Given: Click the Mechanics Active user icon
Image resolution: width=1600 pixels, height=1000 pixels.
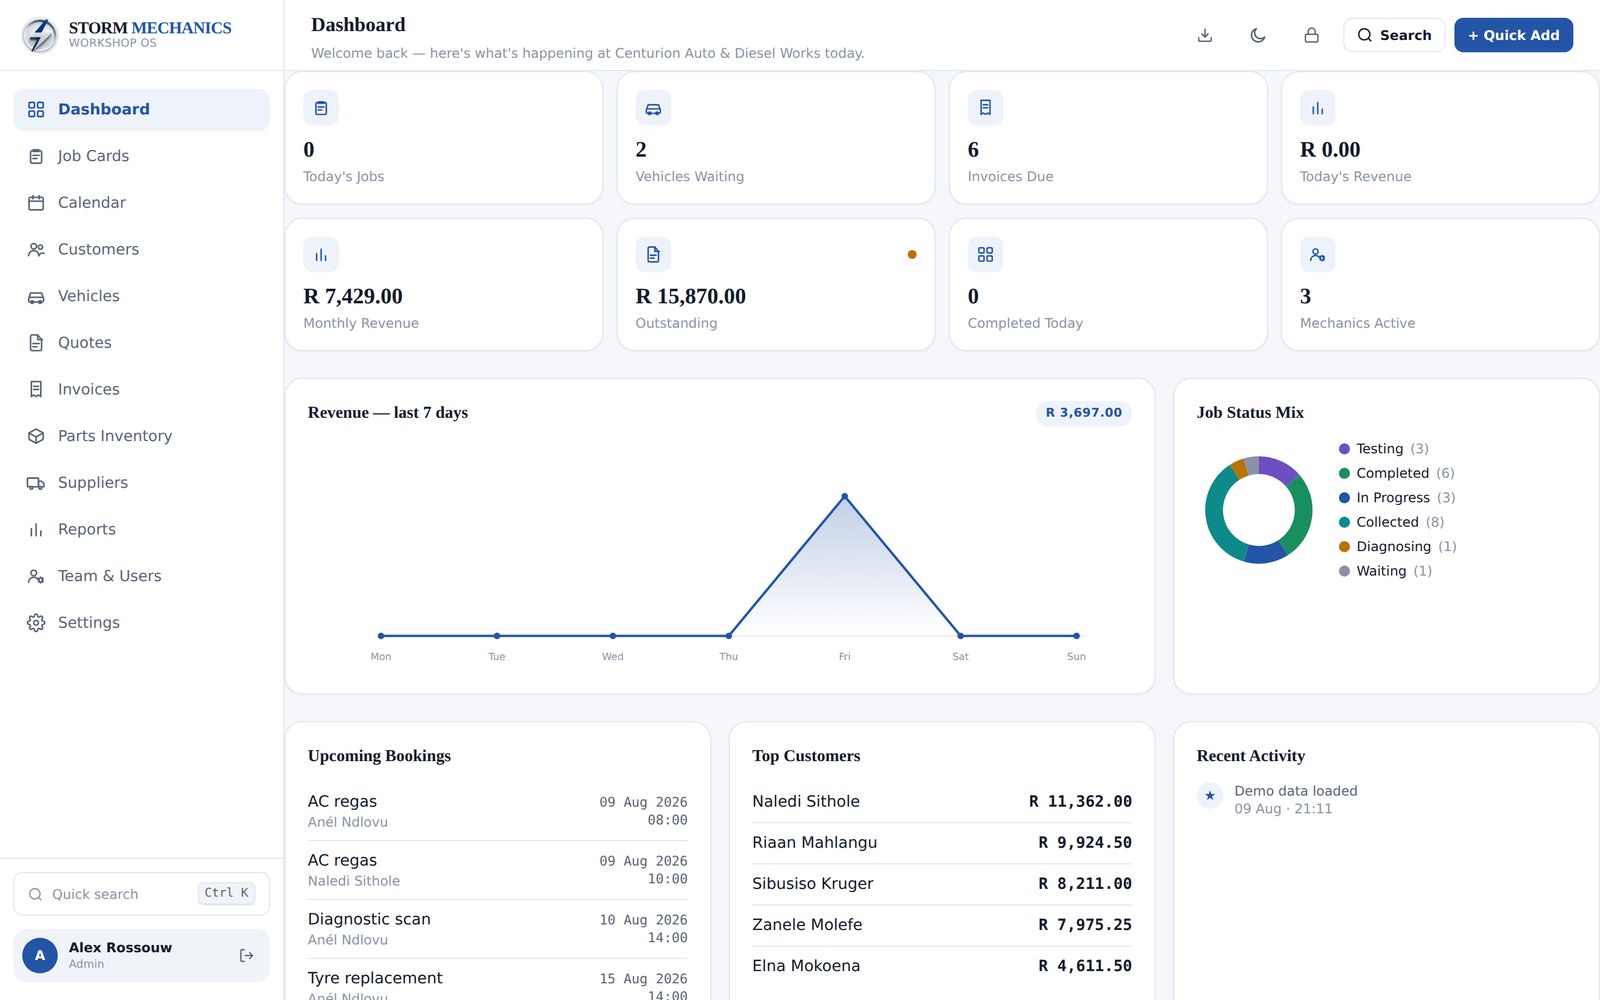Looking at the screenshot, I should click(1317, 255).
